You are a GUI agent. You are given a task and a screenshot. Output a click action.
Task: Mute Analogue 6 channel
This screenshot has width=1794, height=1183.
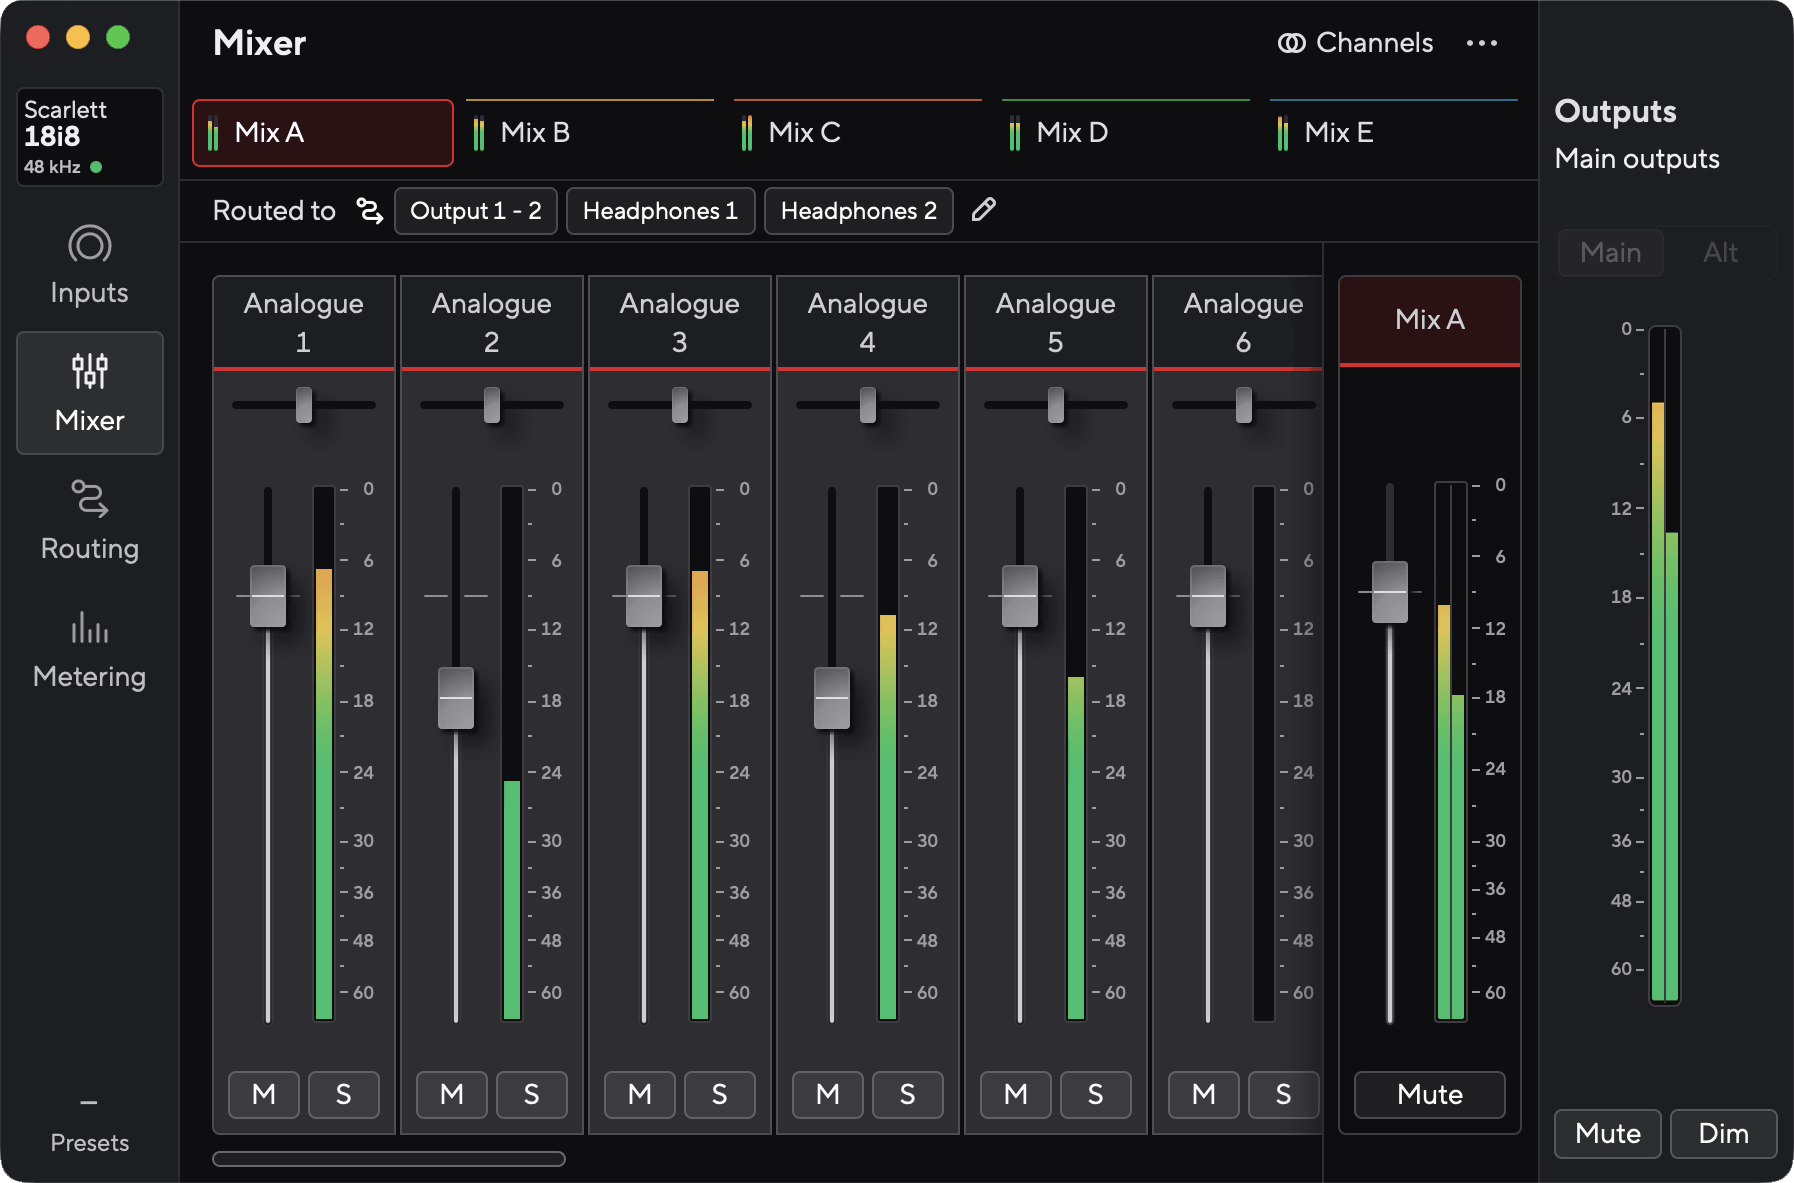point(1204,1095)
